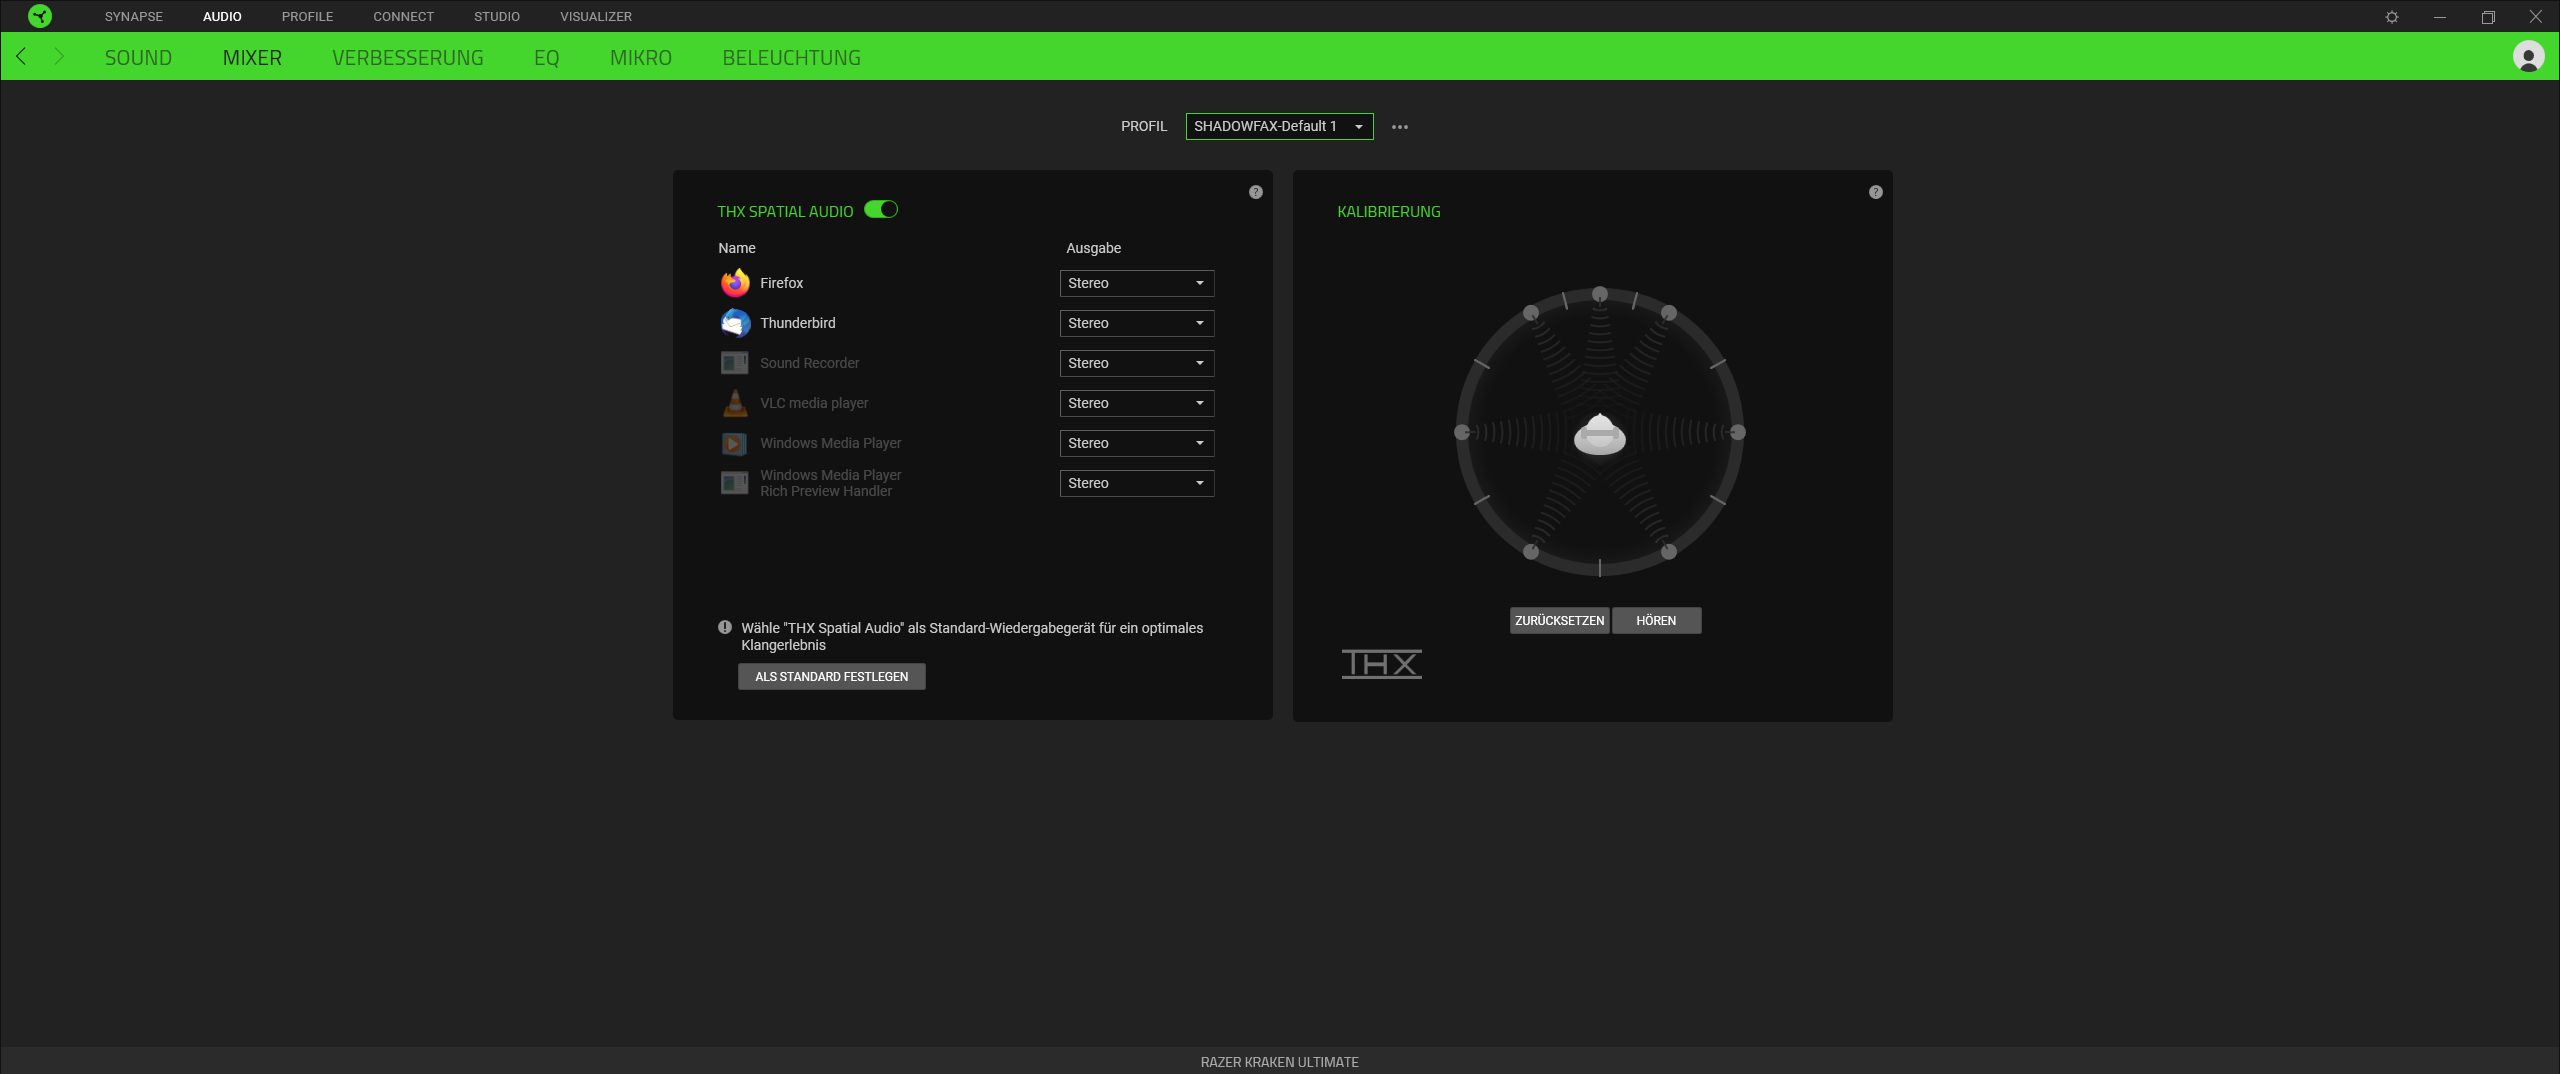Screen dimensions: 2560x1074
Task: Open THX Spatial Audio help icon
Action: [1256, 192]
